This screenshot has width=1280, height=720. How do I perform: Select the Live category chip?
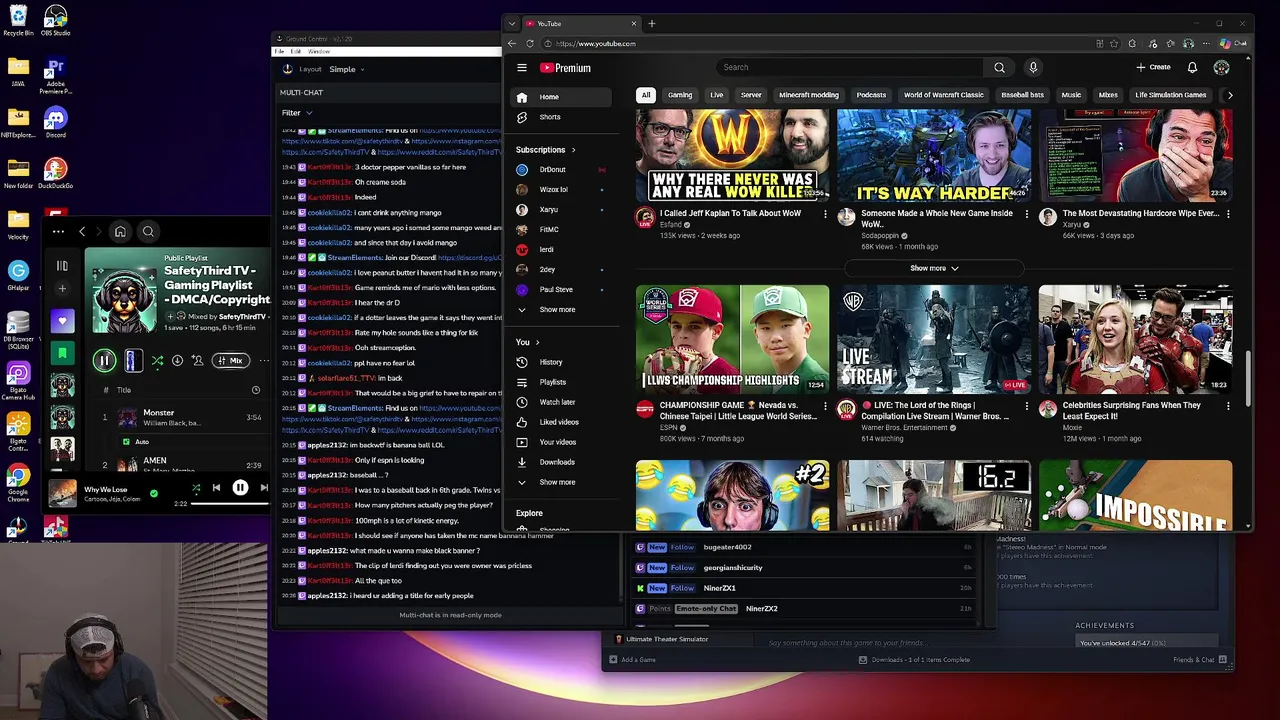[x=716, y=95]
